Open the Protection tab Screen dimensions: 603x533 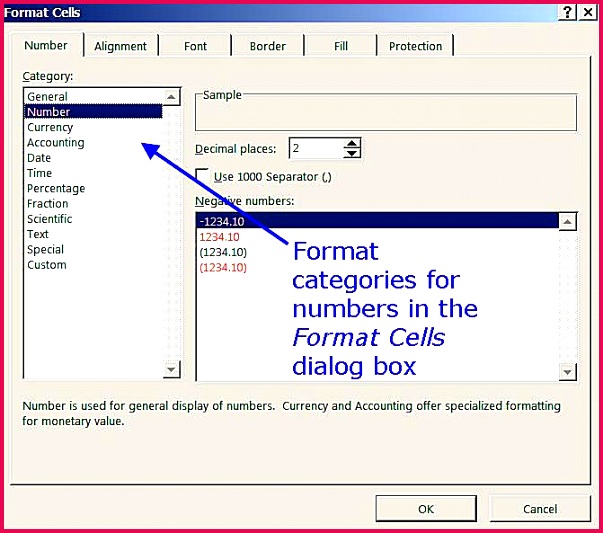pos(415,46)
